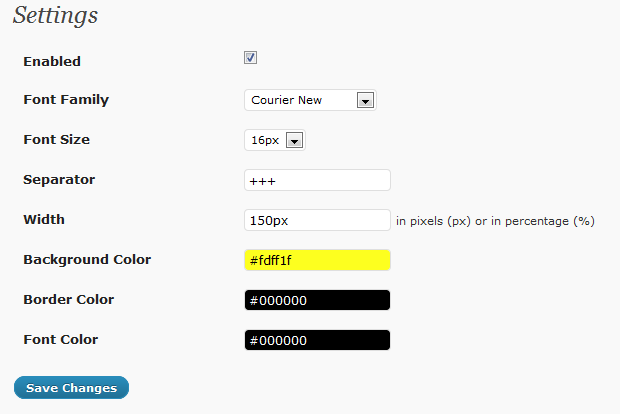The height and width of the screenshot is (414, 620).
Task: Click the Font Family label
Action: (x=66, y=100)
